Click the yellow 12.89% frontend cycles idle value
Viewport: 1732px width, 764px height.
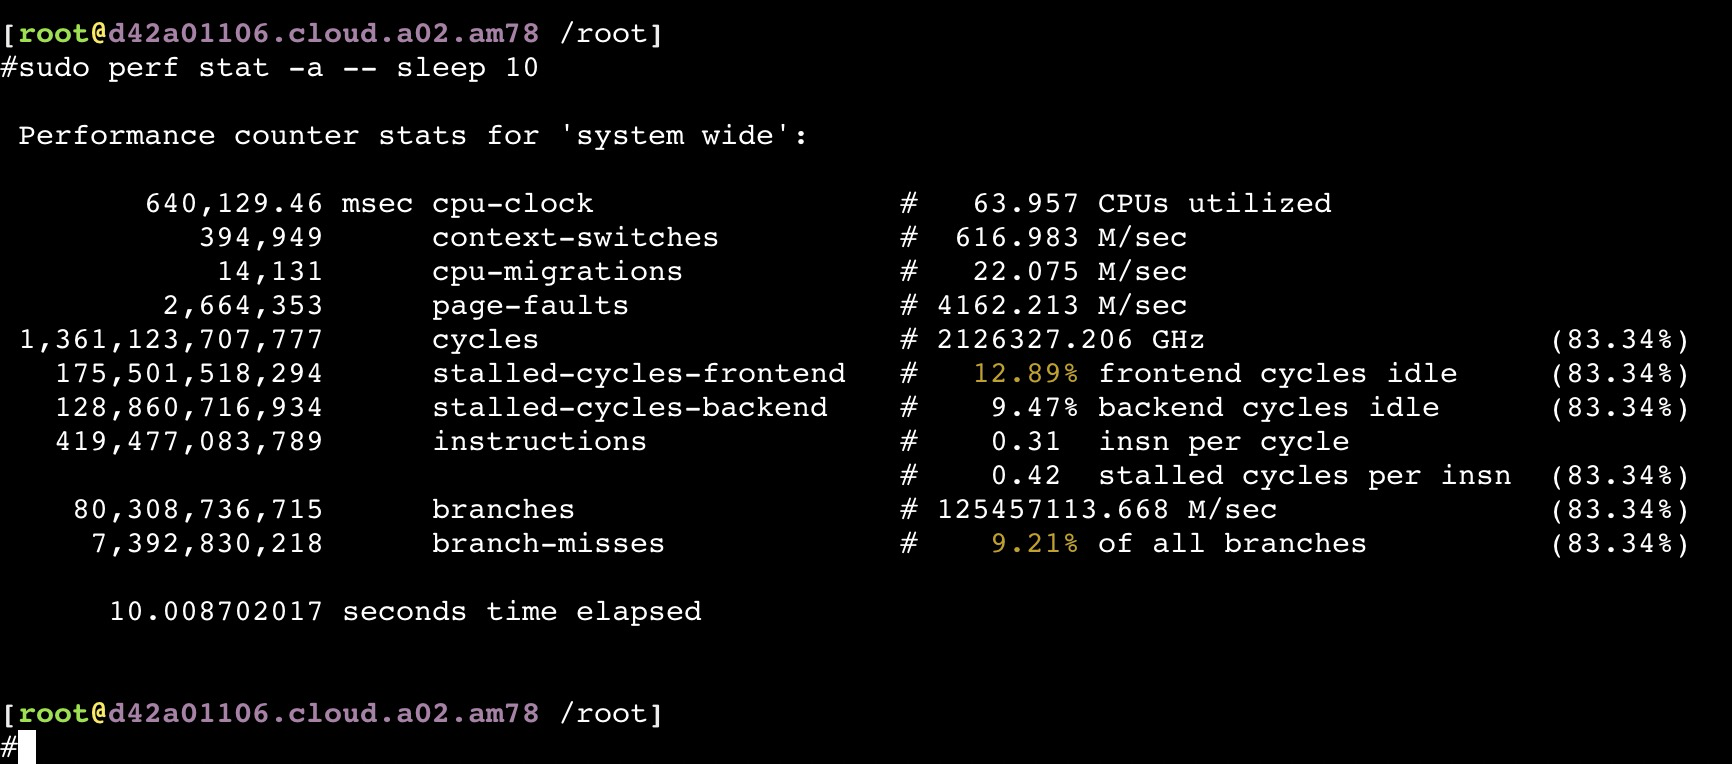[1026, 374]
